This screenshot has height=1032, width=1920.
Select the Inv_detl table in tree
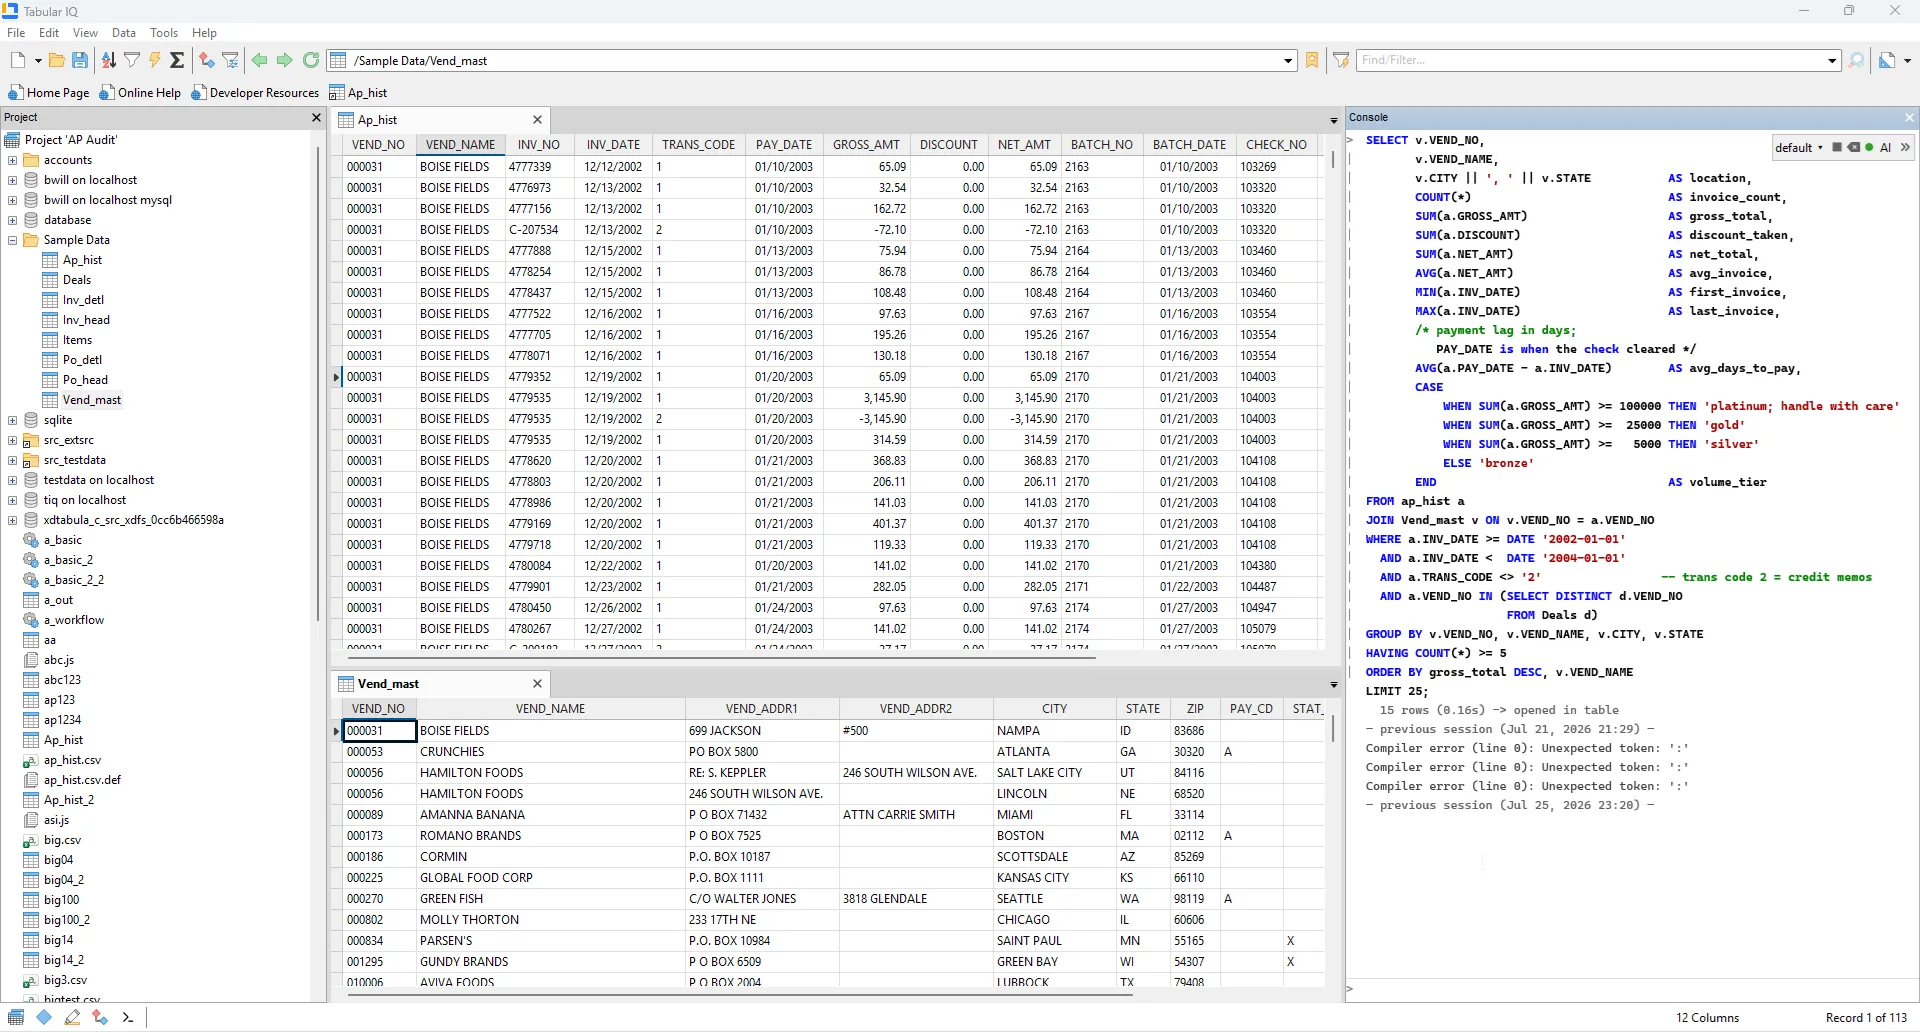pos(82,300)
